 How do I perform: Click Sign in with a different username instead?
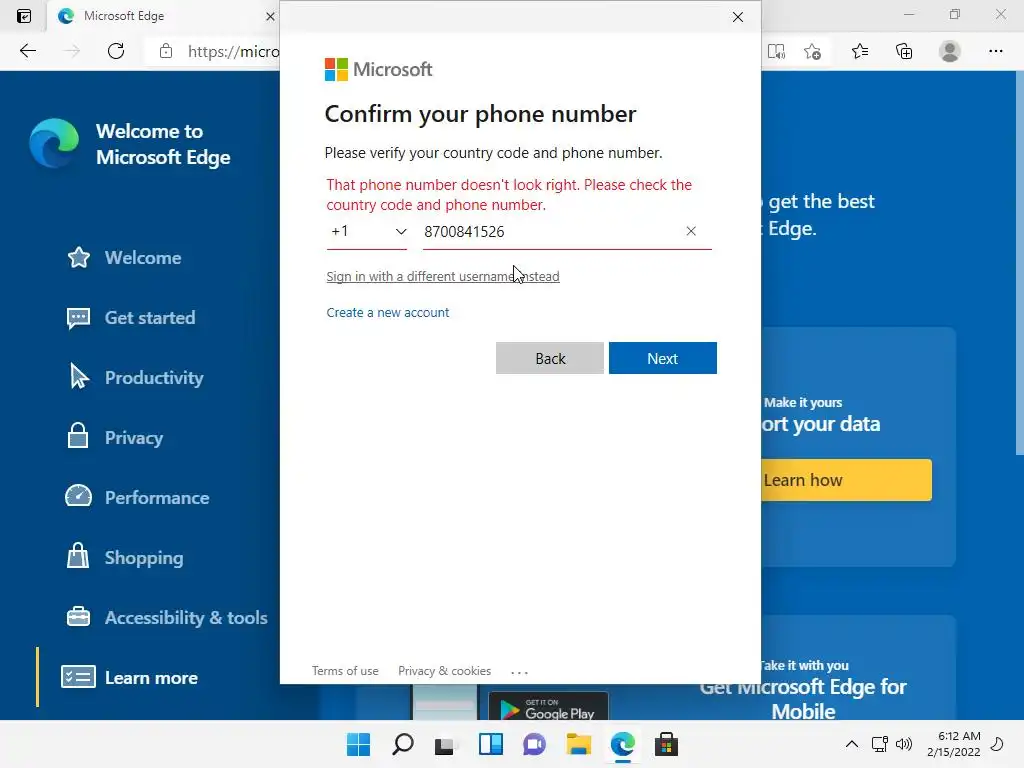[443, 276]
